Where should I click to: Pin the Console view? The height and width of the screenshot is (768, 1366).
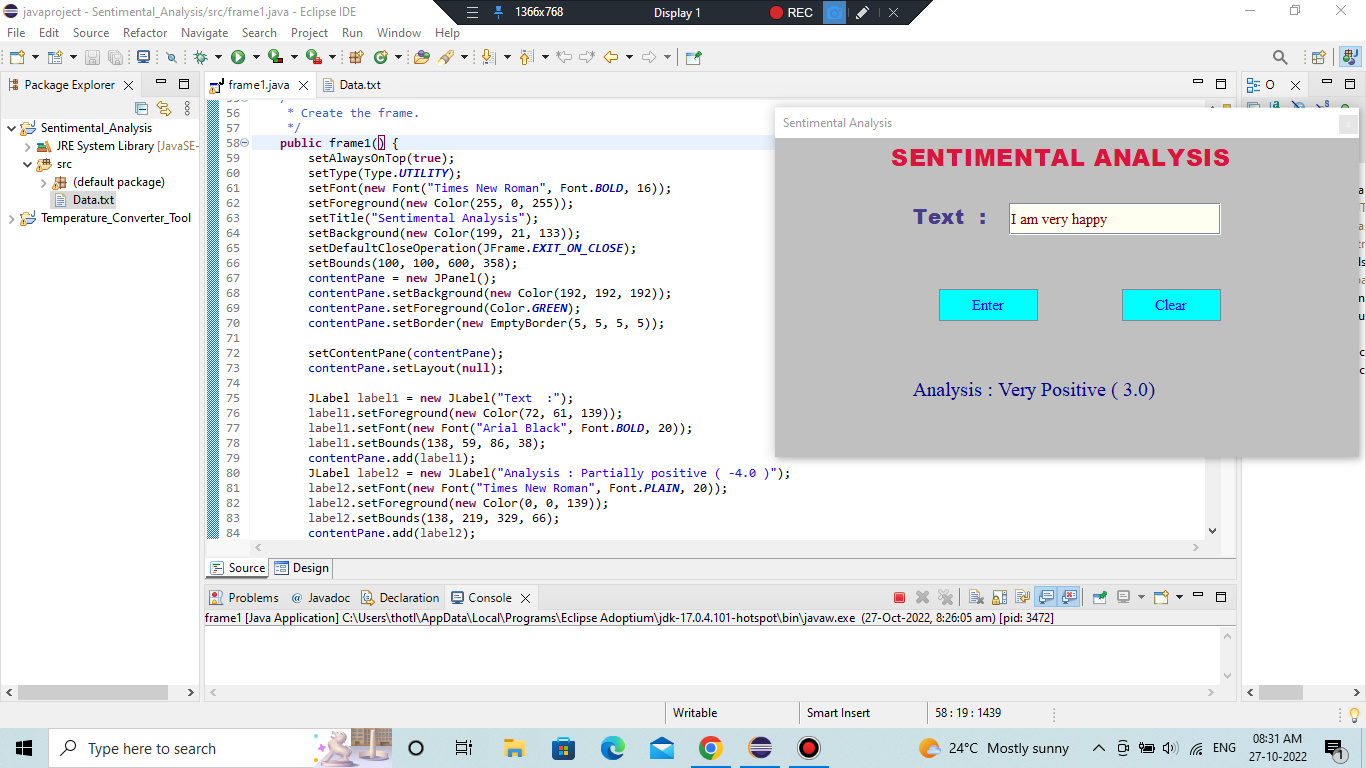[x=1098, y=597]
